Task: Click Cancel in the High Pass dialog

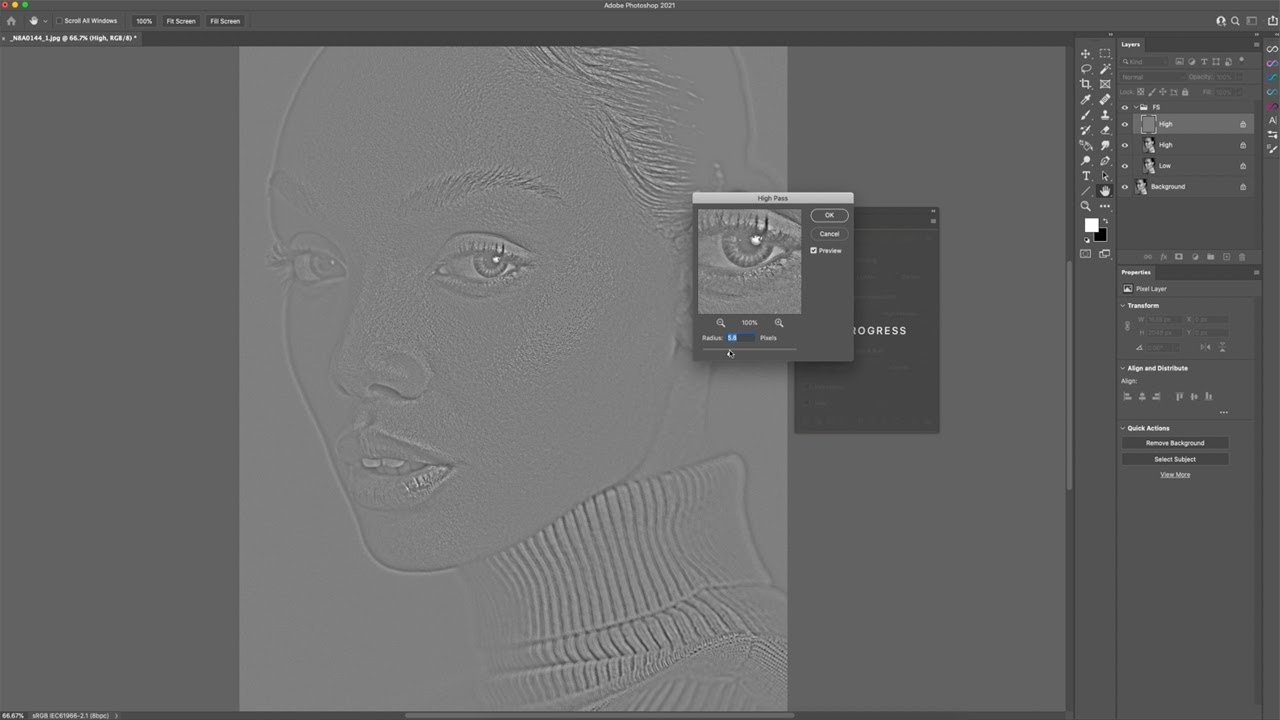Action: [829, 234]
